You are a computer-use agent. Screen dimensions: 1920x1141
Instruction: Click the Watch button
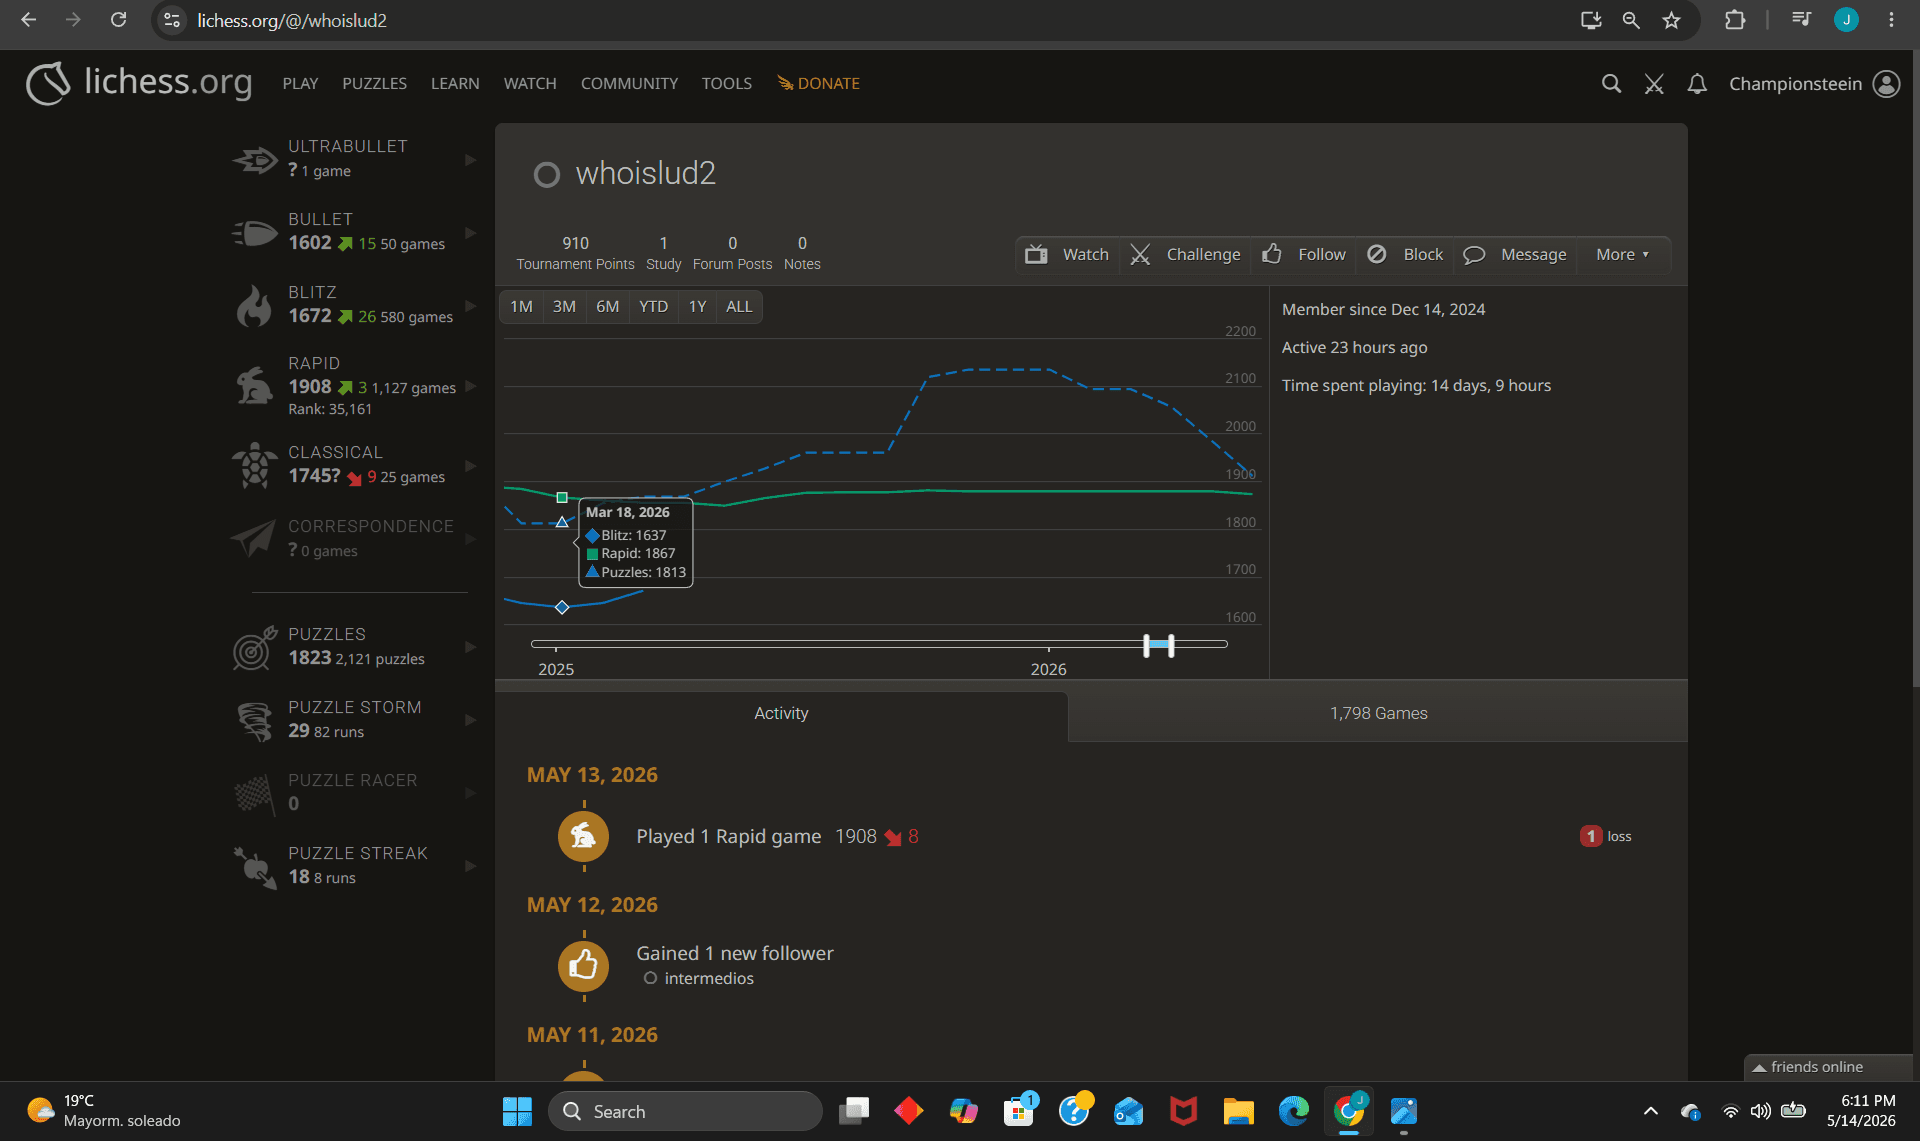pos(1067,254)
